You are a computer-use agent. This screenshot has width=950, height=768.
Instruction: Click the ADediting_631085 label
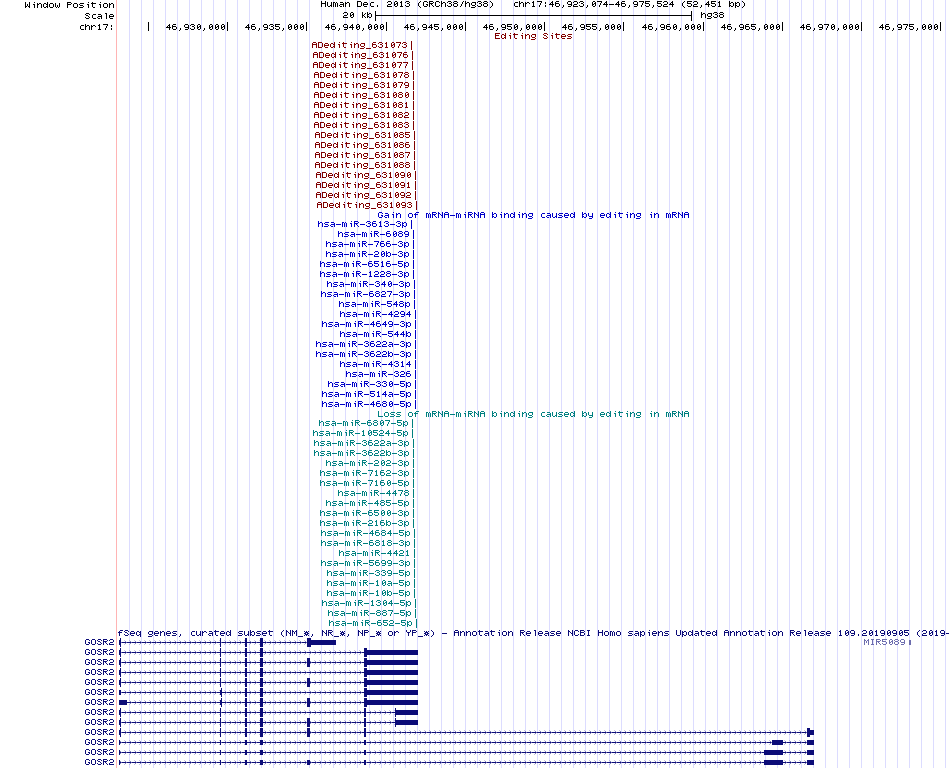pyautogui.click(x=362, y=135)
